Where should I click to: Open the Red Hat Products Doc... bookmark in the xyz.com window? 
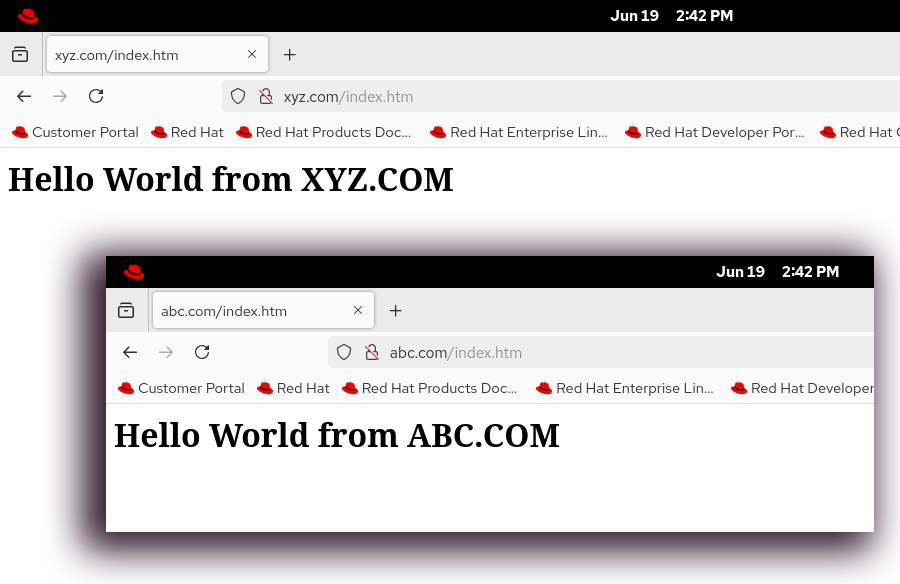(324, 132)
